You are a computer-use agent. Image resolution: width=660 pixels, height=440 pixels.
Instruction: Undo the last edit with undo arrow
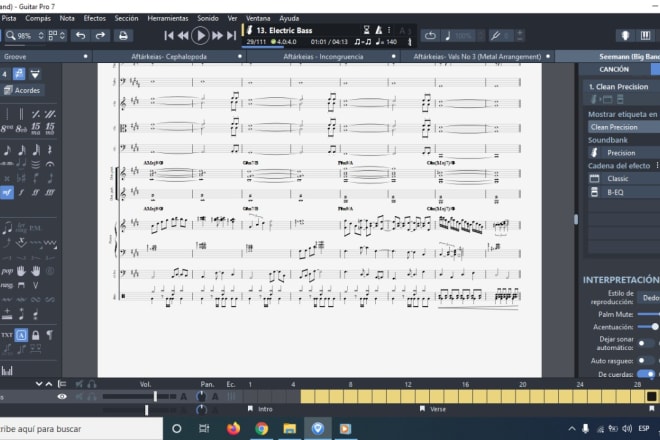pyautogui.click(x=80, y=35)
